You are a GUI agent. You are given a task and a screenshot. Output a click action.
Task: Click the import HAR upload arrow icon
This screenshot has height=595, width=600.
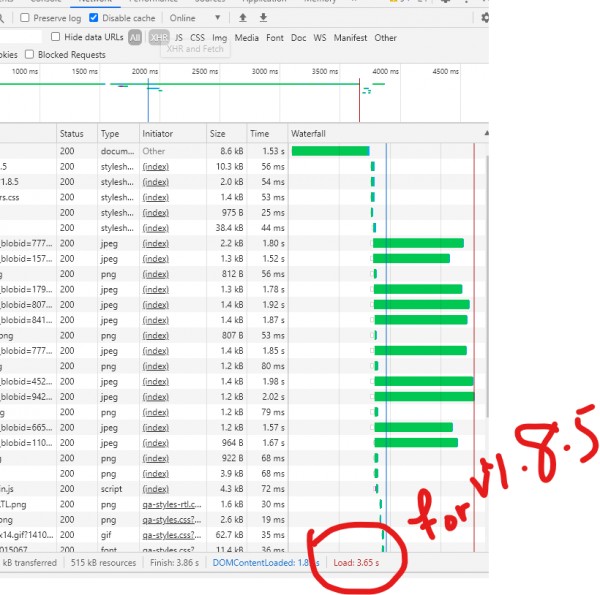242,18
